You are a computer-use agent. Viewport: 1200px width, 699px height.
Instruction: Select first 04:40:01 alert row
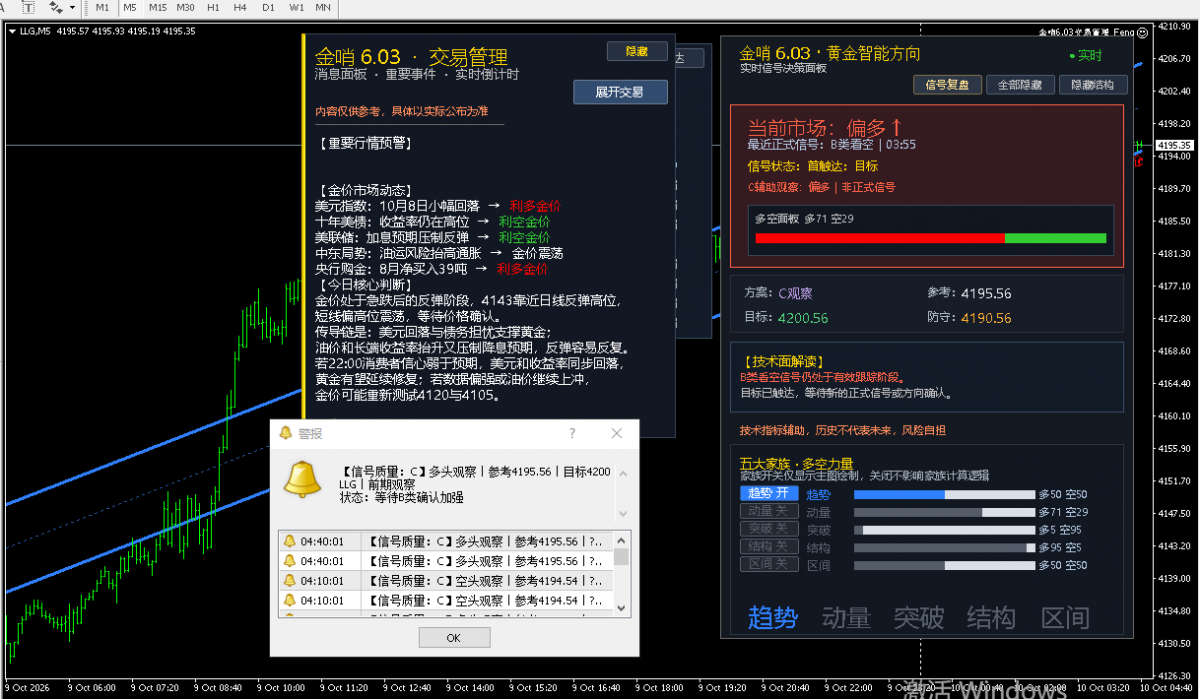point(446,541)
